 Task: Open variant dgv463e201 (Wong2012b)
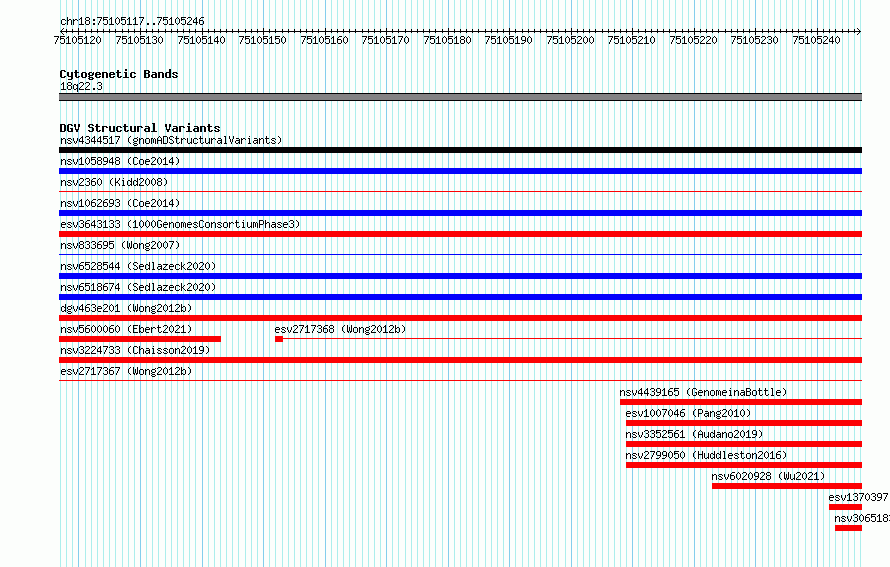[x=126, y=308]
